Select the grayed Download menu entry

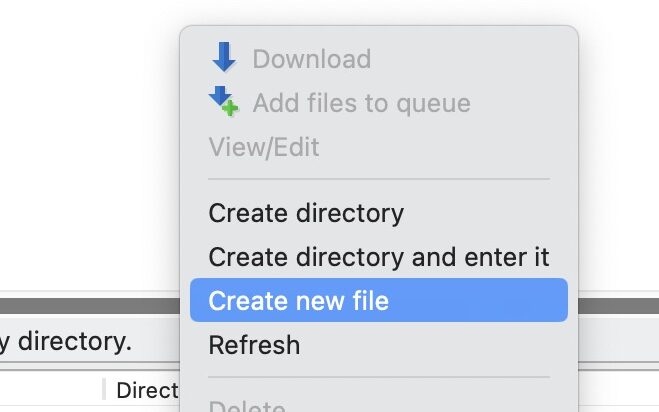click(x=379, y=58)
